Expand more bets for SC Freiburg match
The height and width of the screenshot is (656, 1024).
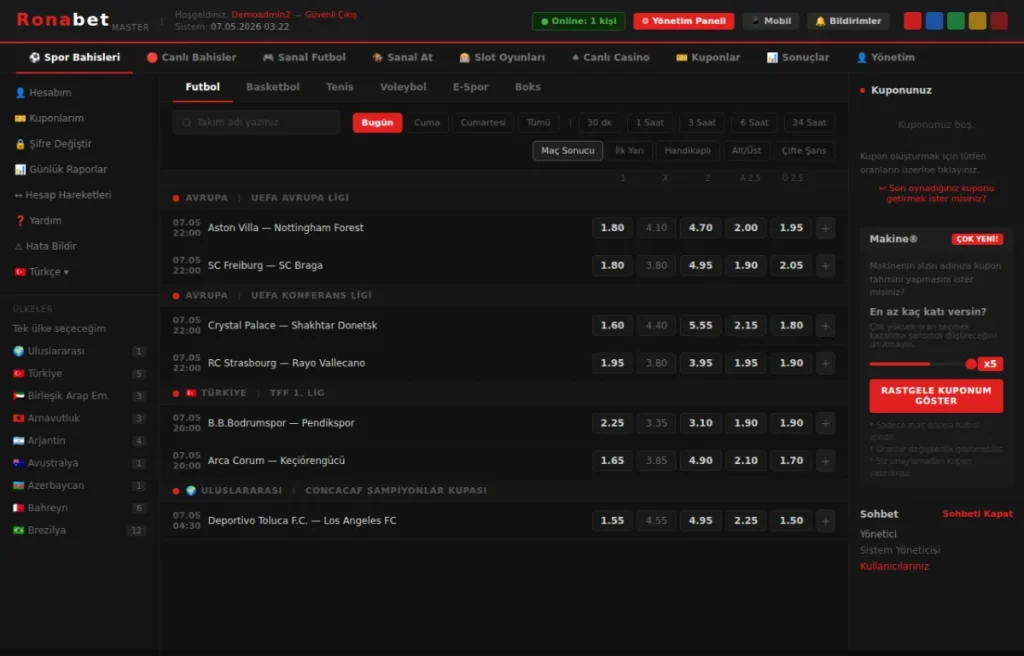pos(825,266)
